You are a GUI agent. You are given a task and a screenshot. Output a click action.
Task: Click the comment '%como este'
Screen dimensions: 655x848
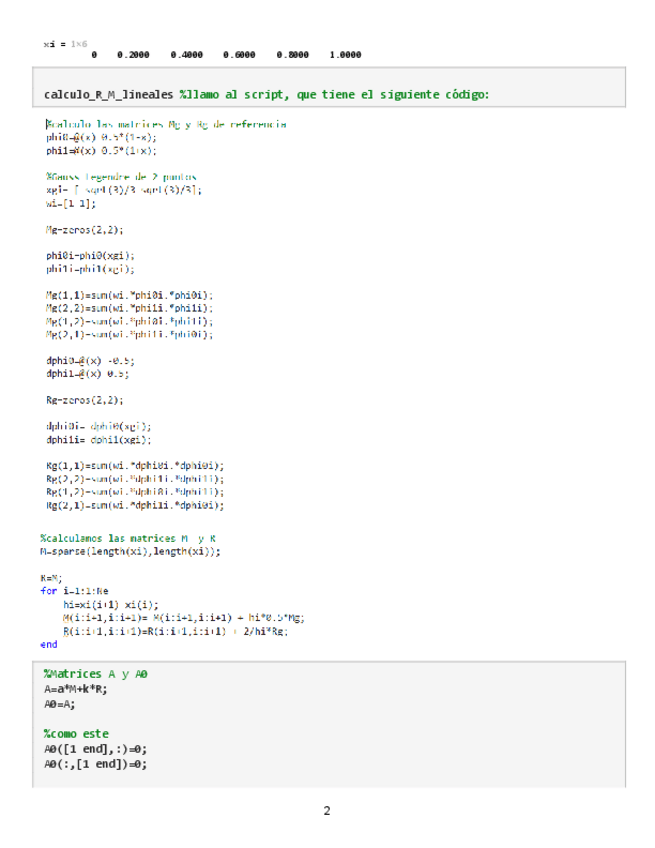(x=76, y=734)
